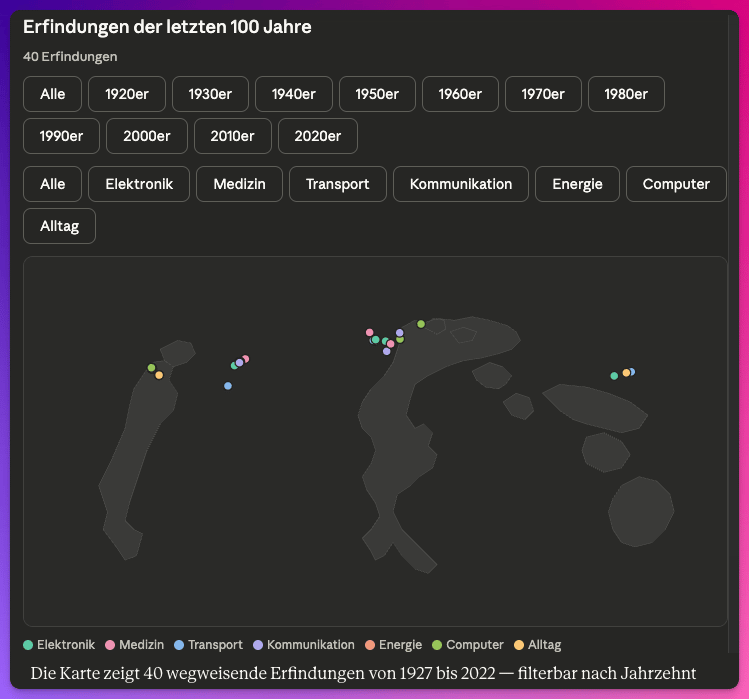The width and height of the screenshot is (749, 699).
Task: Click the Alltag legend color dot
Action: tap(519, 645)
